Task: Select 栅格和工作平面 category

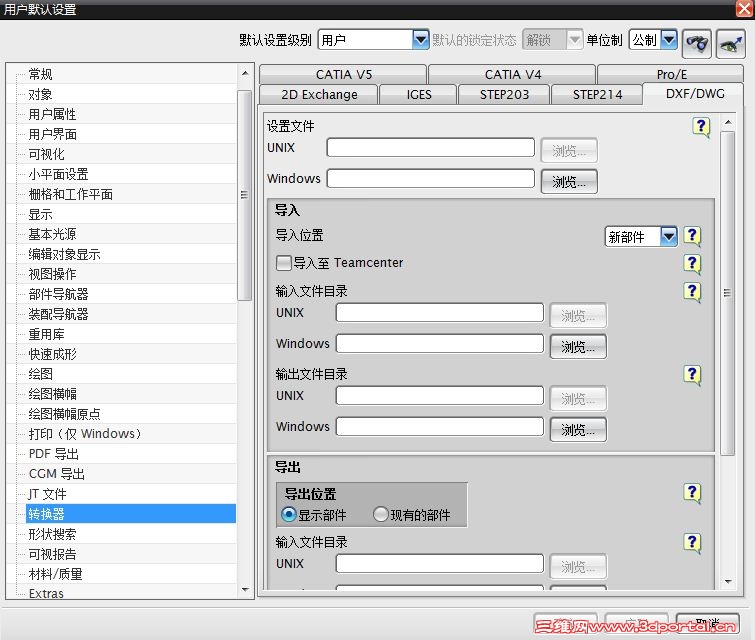Action: (x=70, y=194)
